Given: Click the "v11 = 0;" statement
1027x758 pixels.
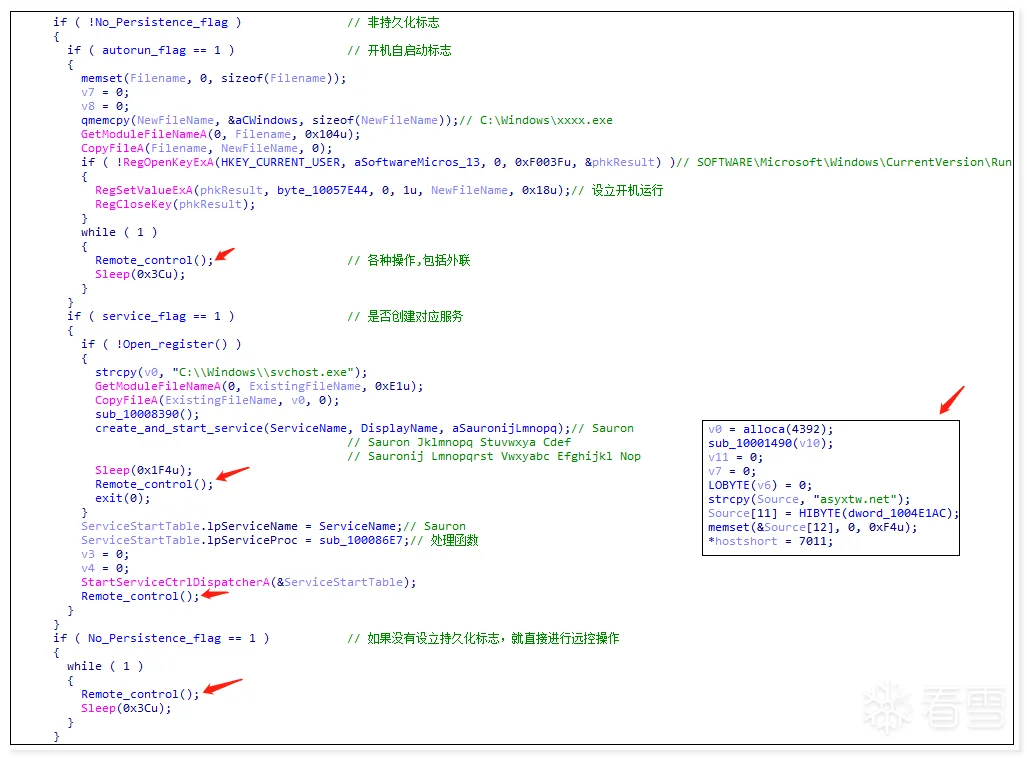Looking at the screenshot, I should tap(736, 458).
